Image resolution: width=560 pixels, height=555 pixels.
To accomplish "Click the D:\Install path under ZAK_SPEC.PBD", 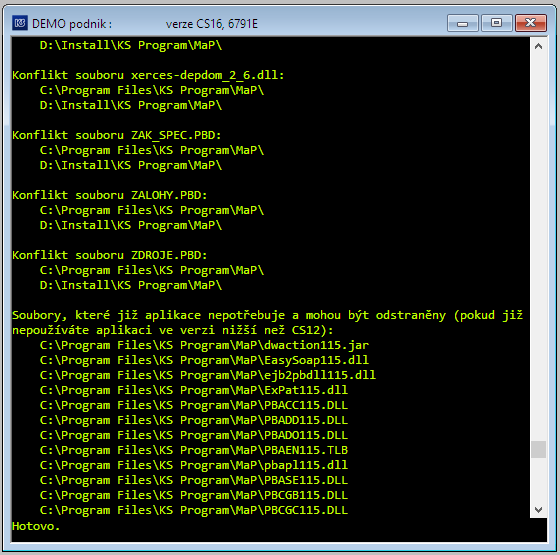I will 131,165.
